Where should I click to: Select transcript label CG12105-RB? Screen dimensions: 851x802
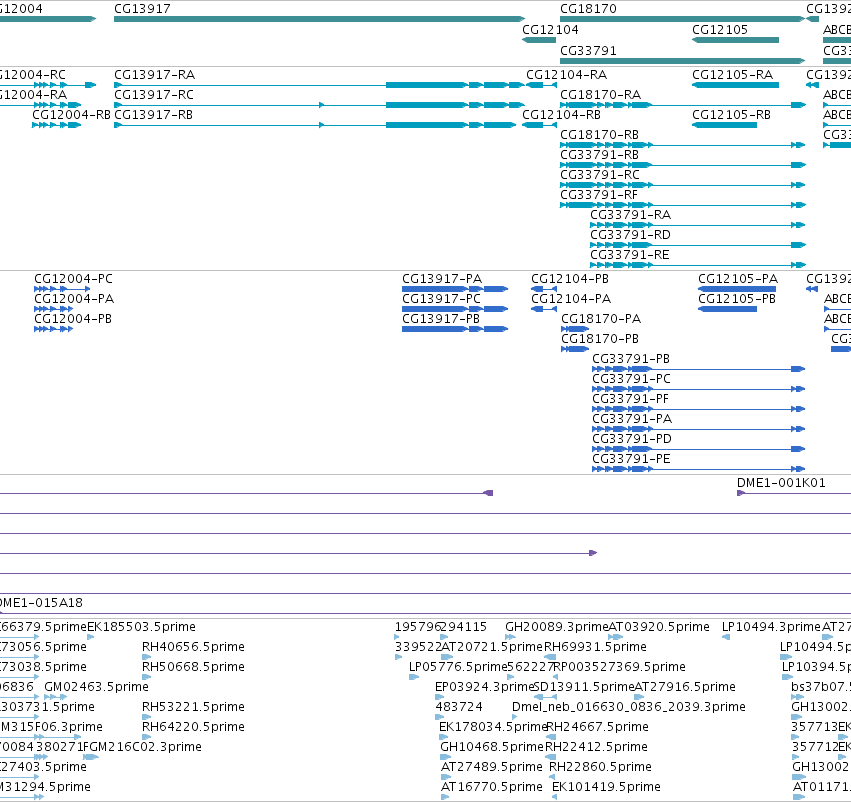coord(732,115)
